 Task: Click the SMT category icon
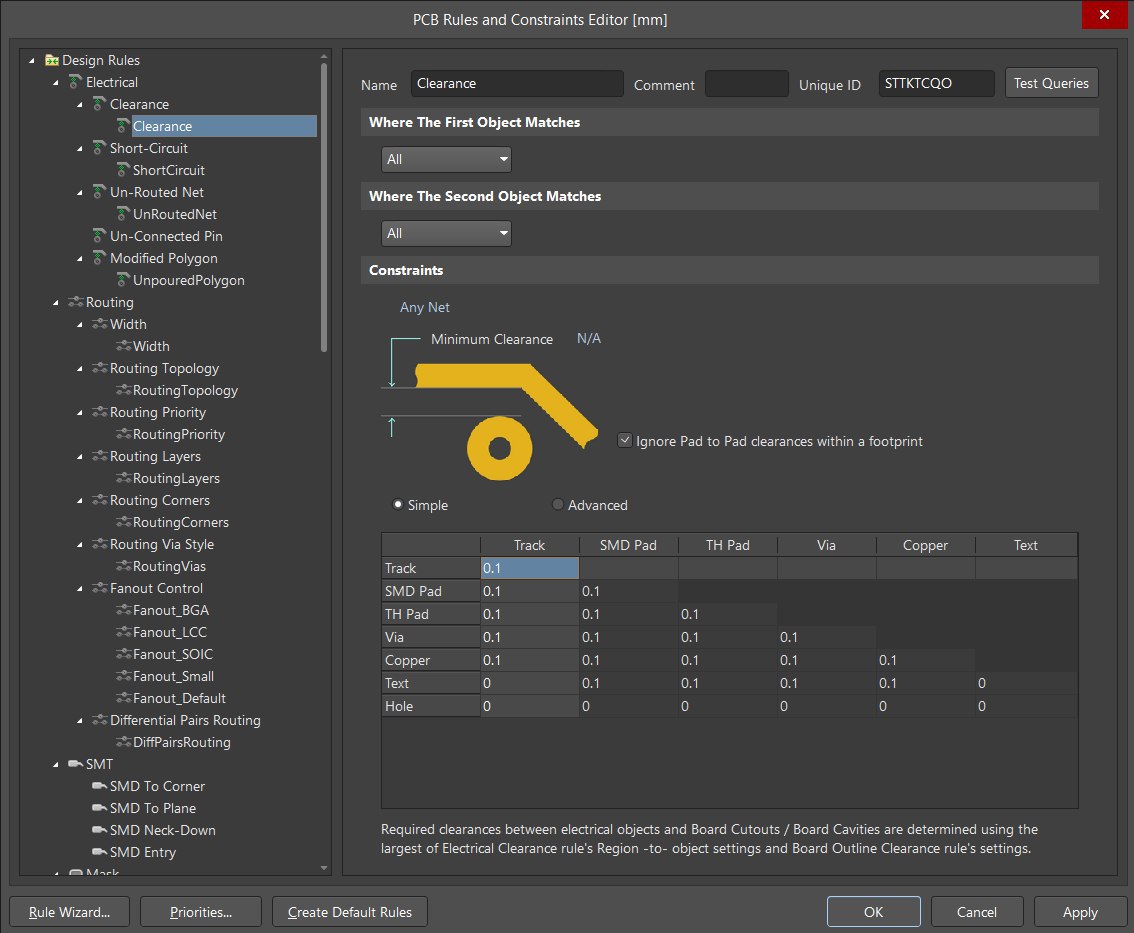click(75, 764)
